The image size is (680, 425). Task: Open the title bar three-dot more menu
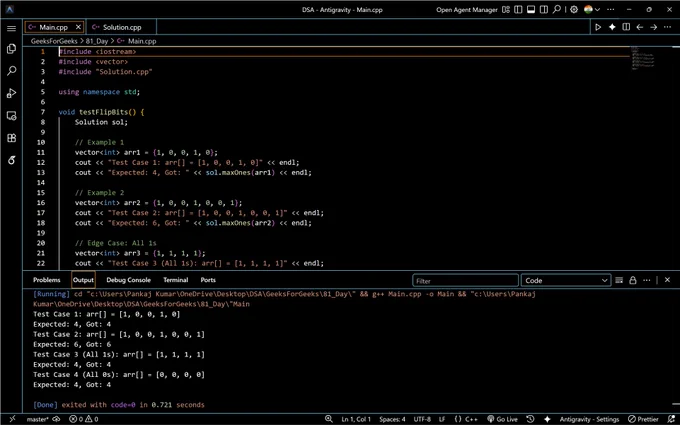[x=611, y=10]
